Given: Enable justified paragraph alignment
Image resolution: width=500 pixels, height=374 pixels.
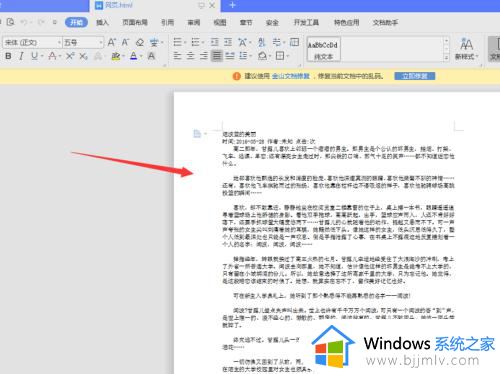Looking at the screenshot, I should pos(217,56).
